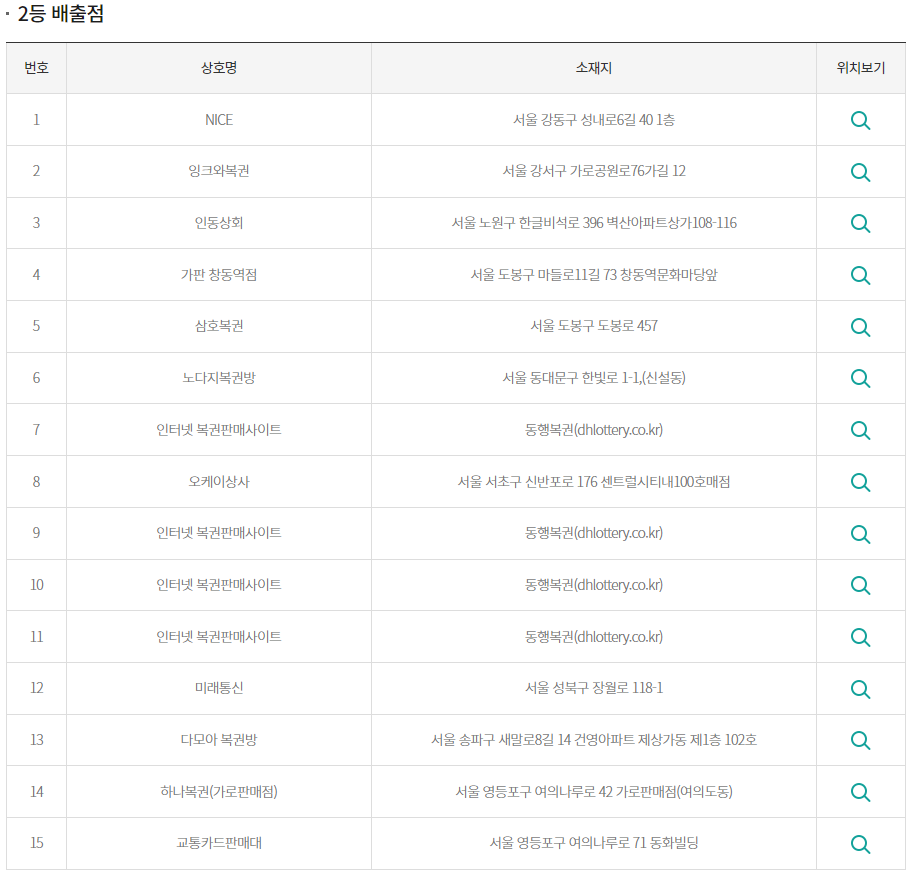
Task: Open location for 하나복권(가로판매점)
Action: pyautogui.click(x=860, y=792)
